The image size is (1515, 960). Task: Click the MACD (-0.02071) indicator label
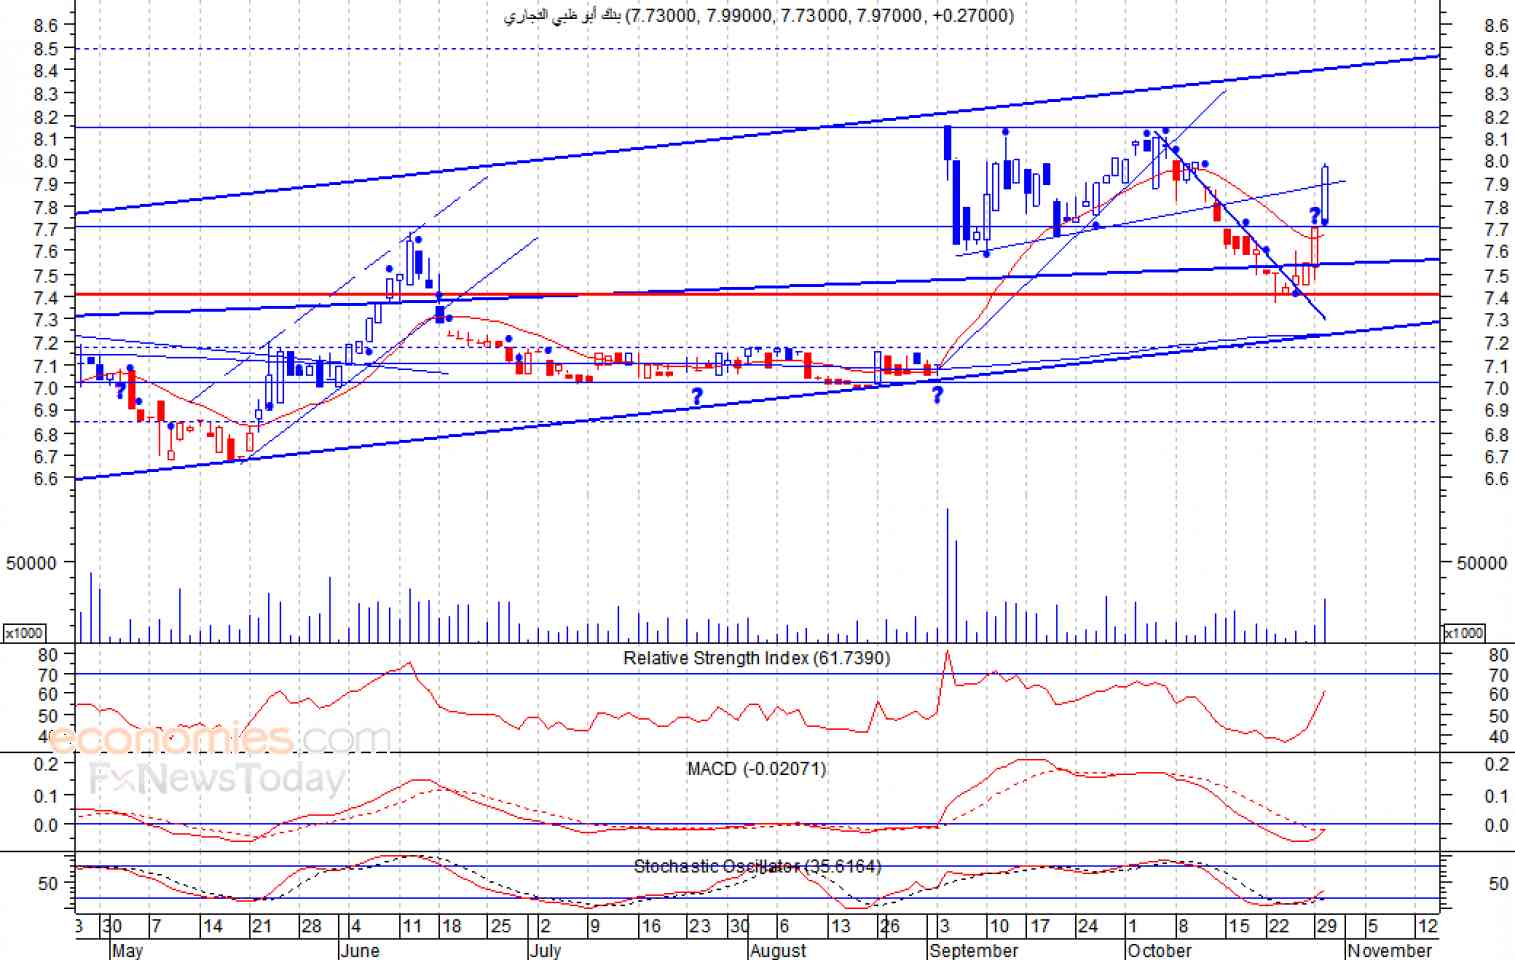(x=756, y=769)
